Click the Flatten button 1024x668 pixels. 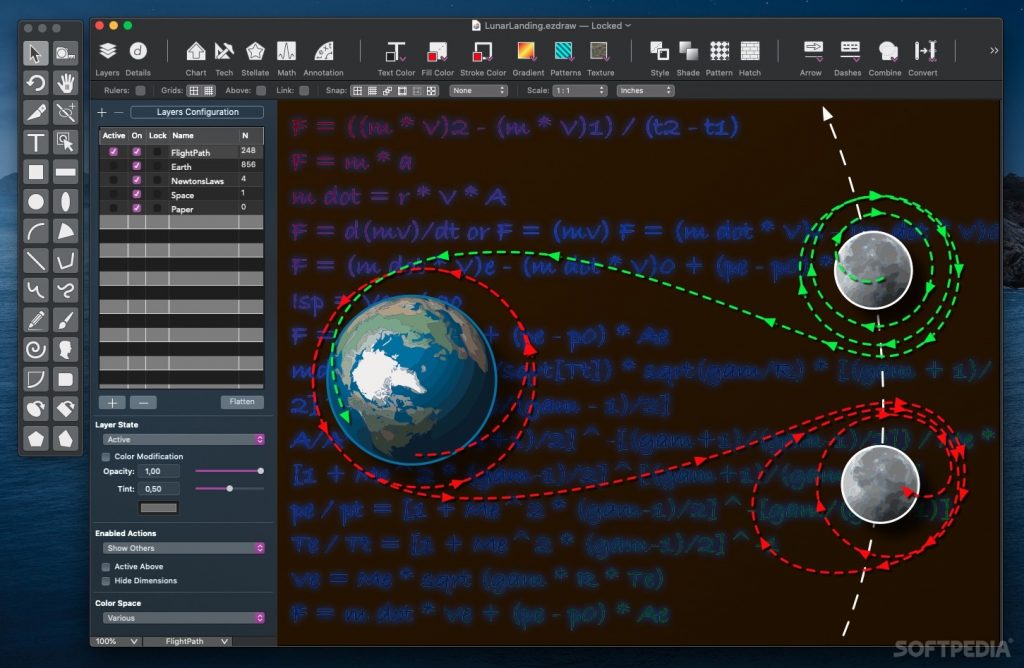242,402
